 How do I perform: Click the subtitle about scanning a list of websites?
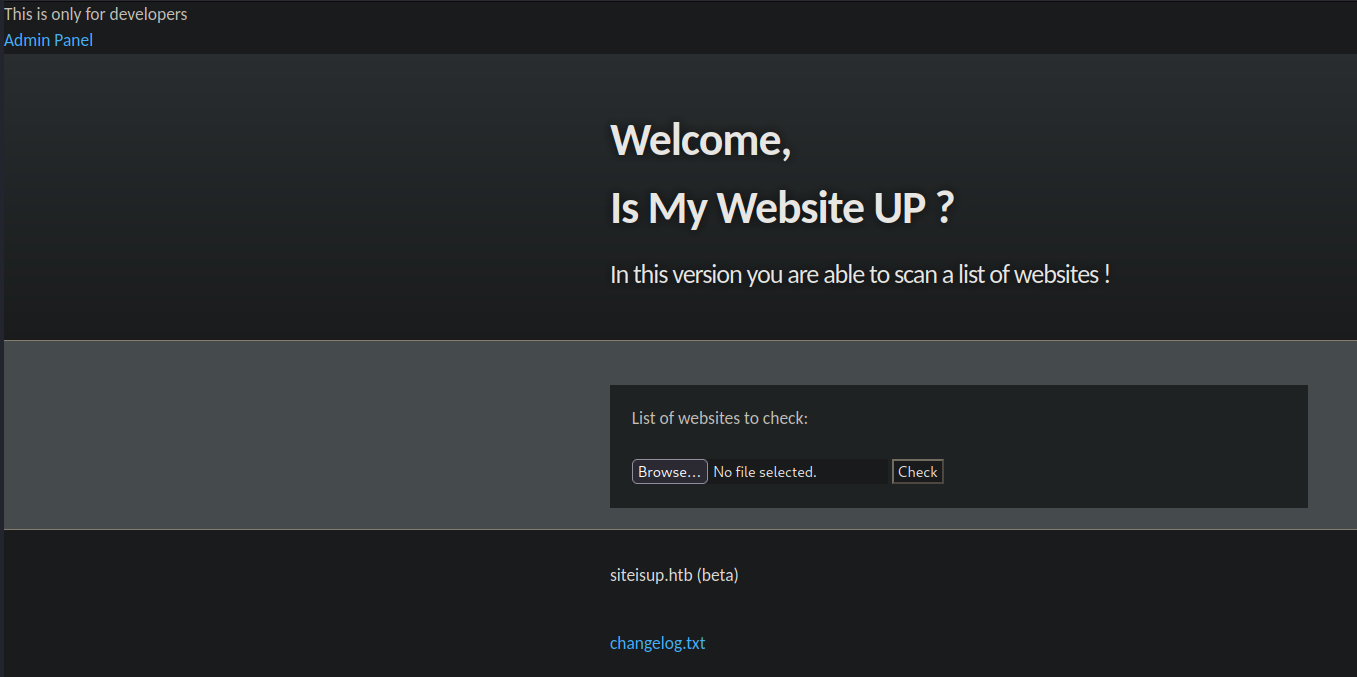(859, 274)
